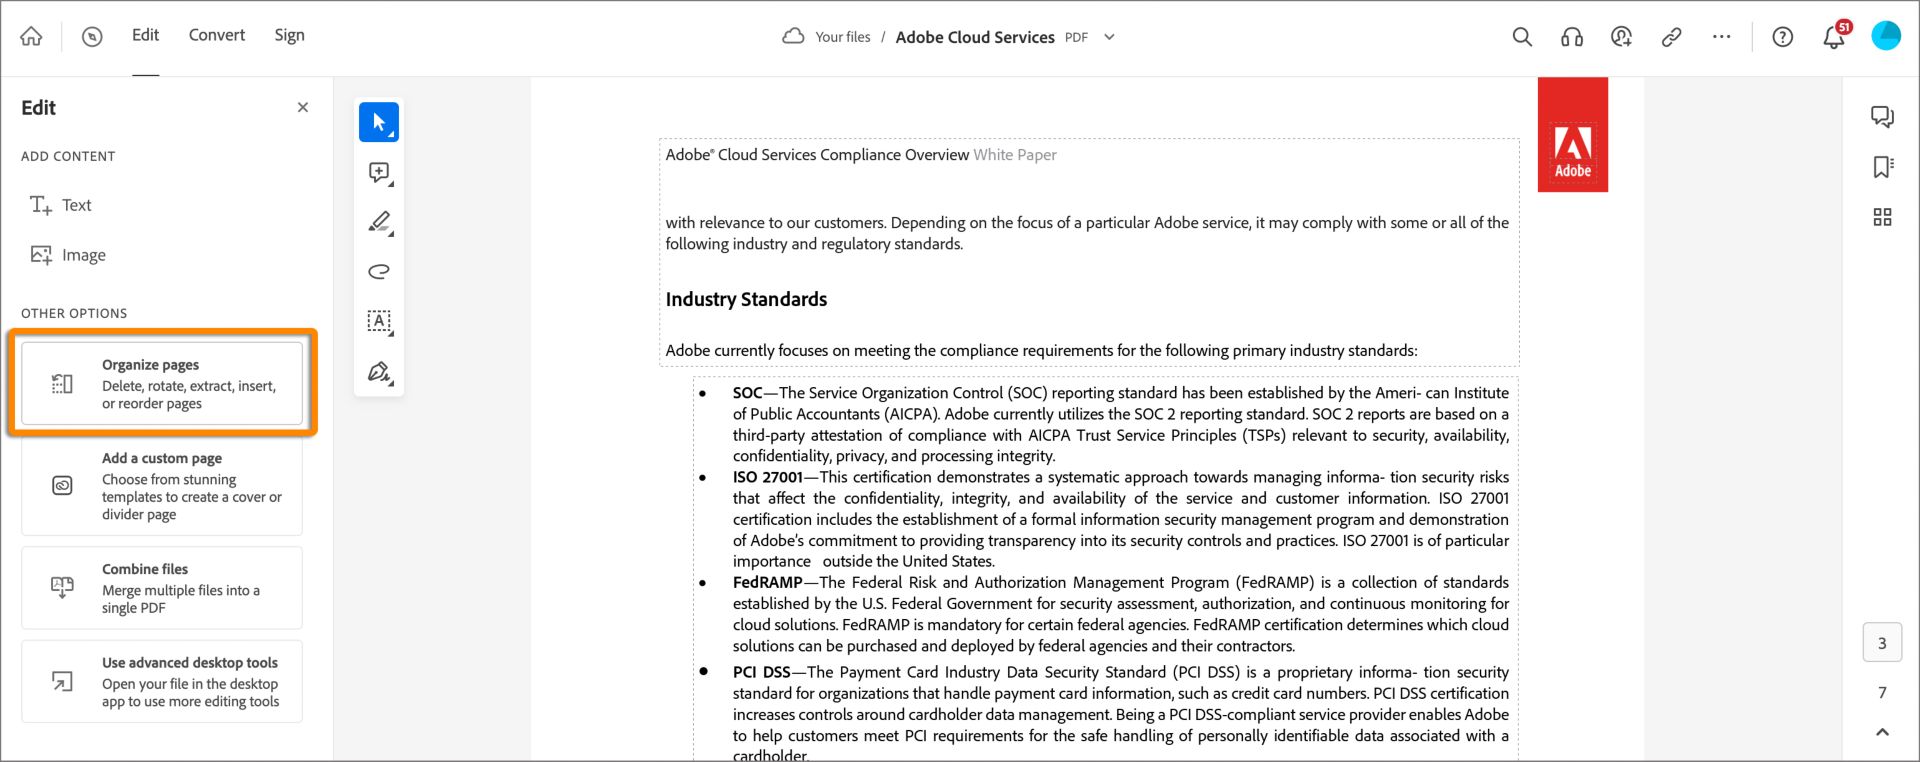
Task: Open Organize pages option
Action: point(162,384)
